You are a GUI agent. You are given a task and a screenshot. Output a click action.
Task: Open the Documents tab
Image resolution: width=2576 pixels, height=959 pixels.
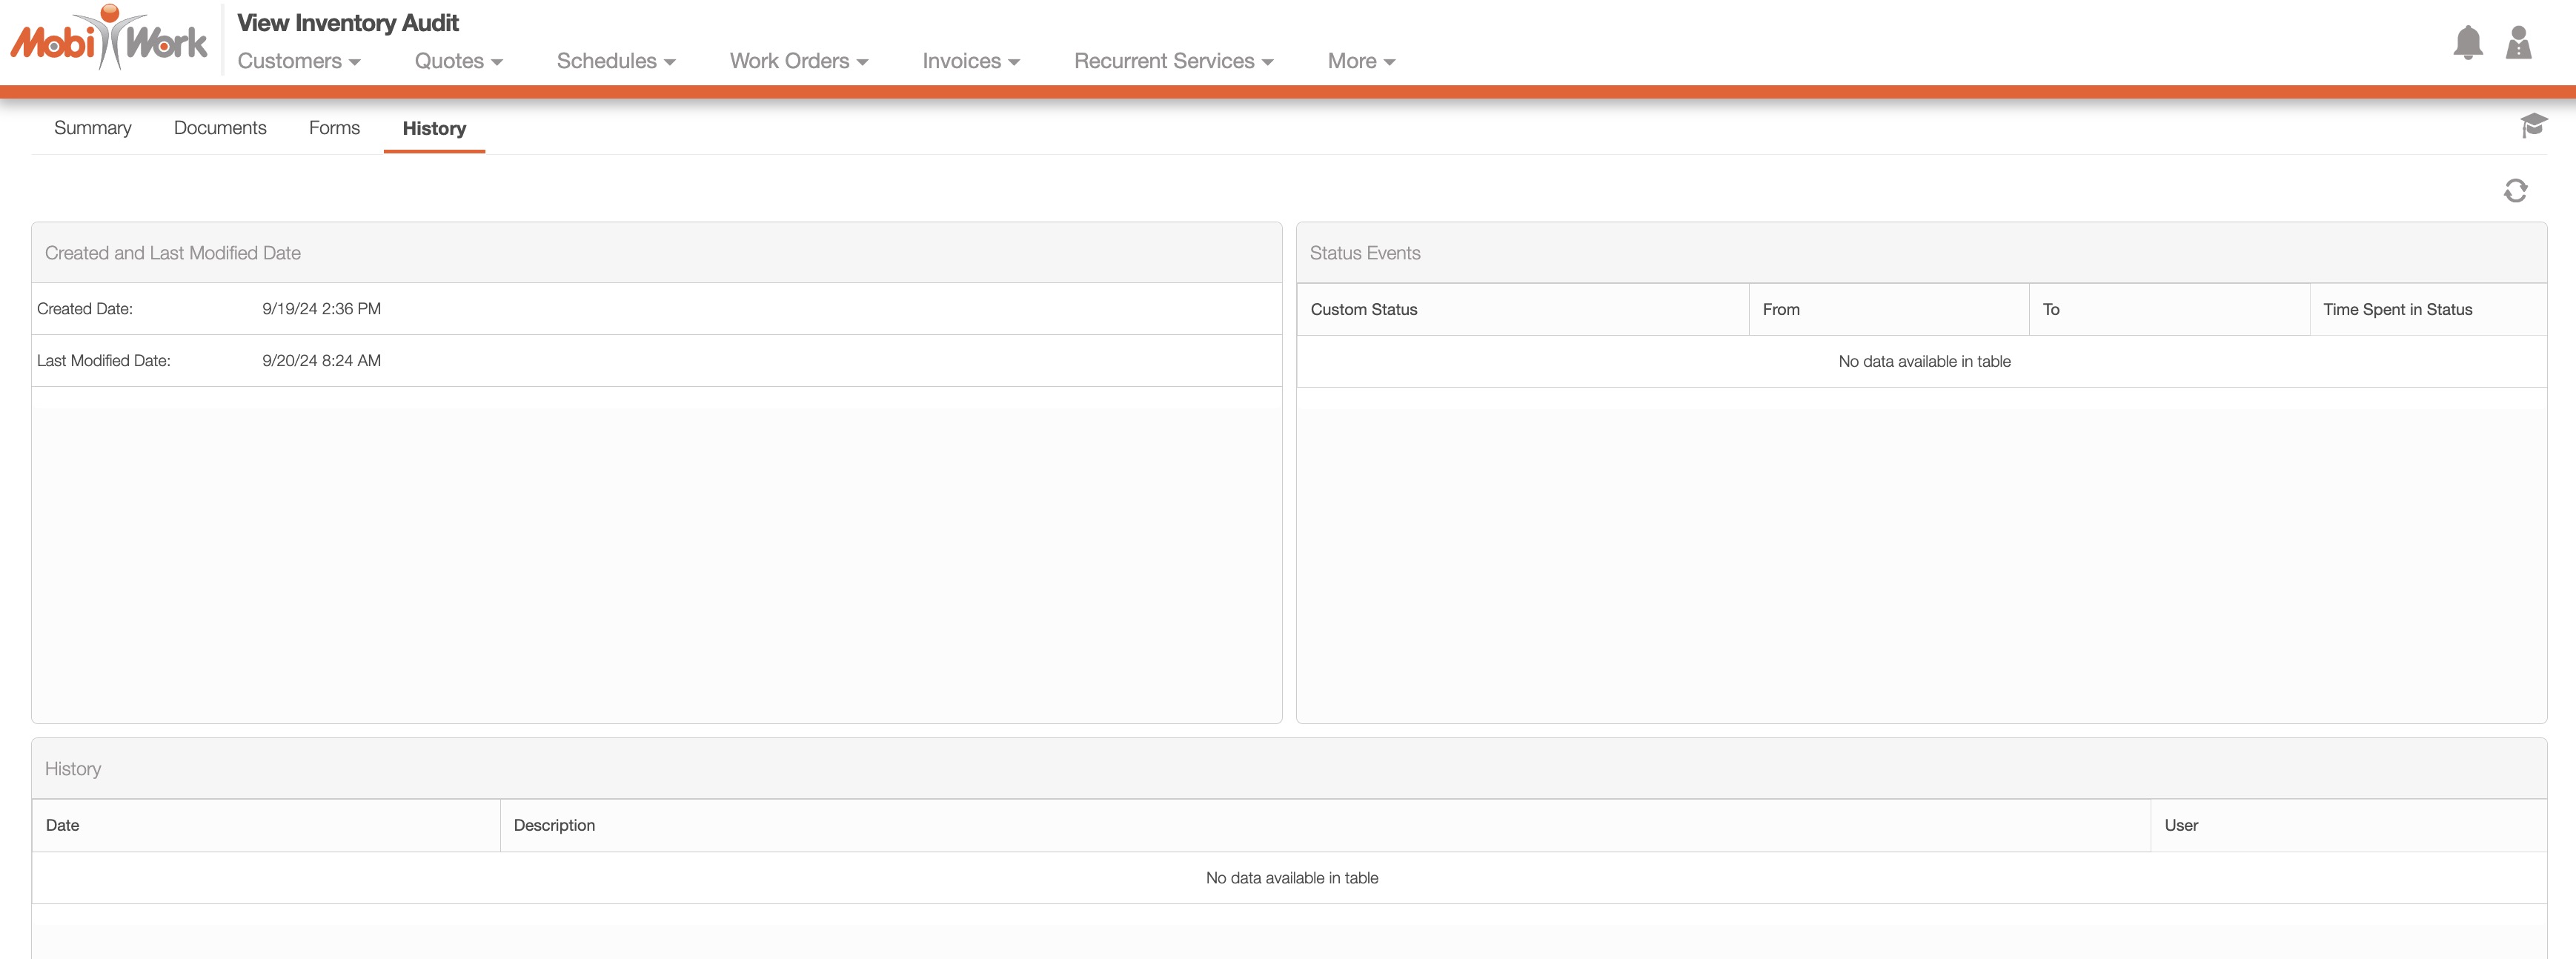[x=220, y=128]
